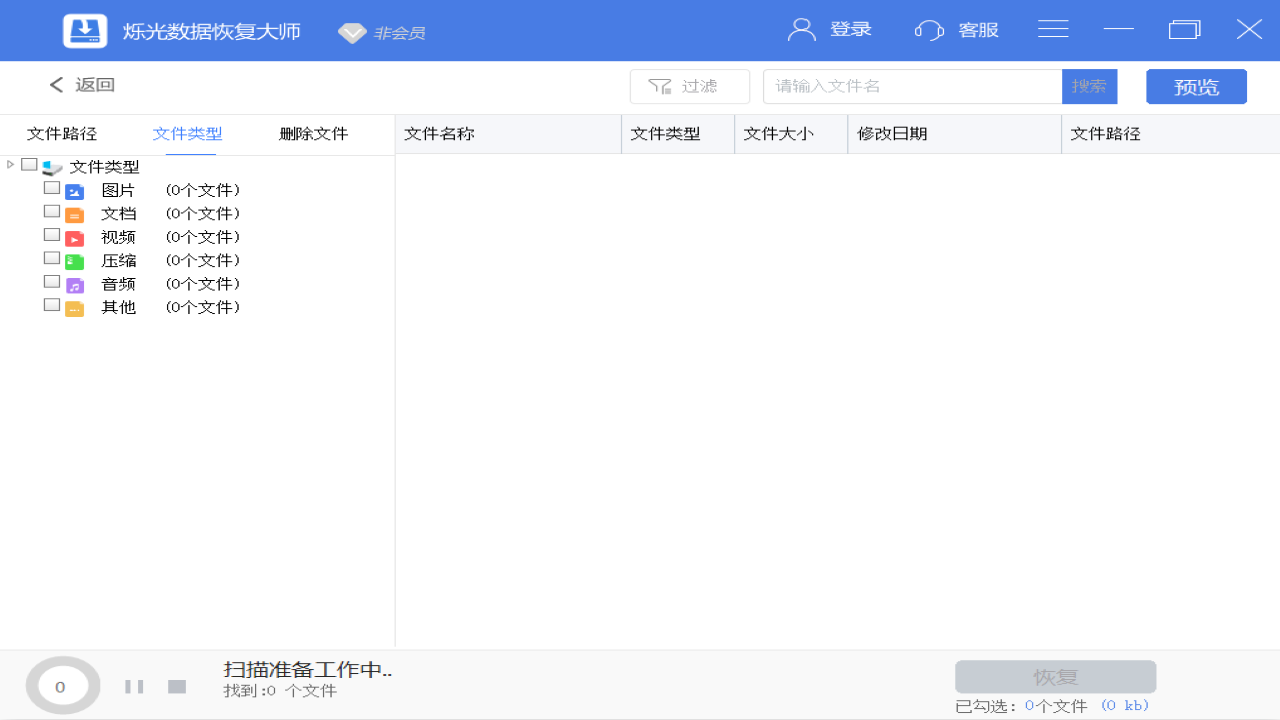Click the 其他 other-files type icon
The image size is (1280, 720).
click(73, 307)
